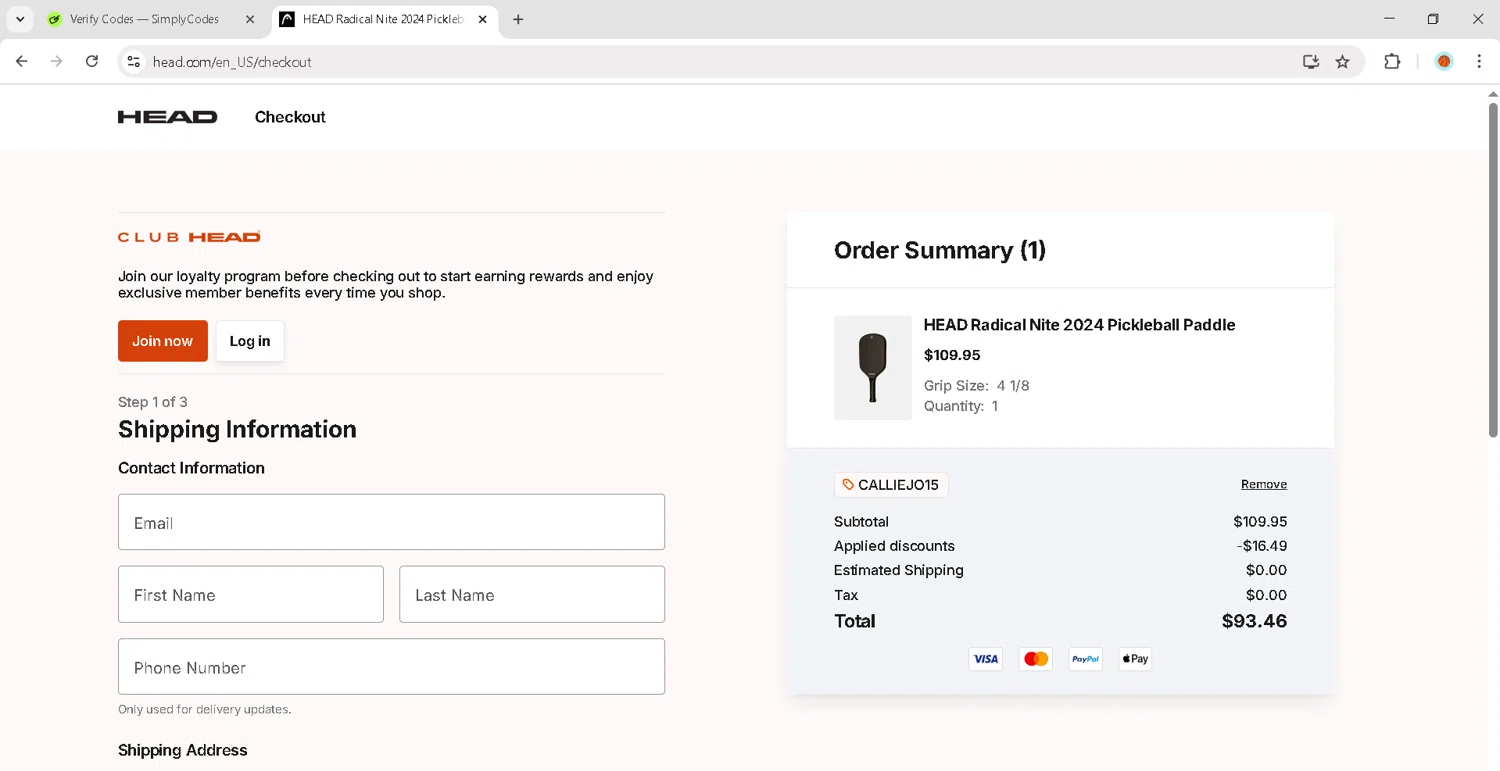Image resolution: width=1500 pixels, height=771 pixels.
Task: Minimize the Chrome window
Action: [1389, 19]
